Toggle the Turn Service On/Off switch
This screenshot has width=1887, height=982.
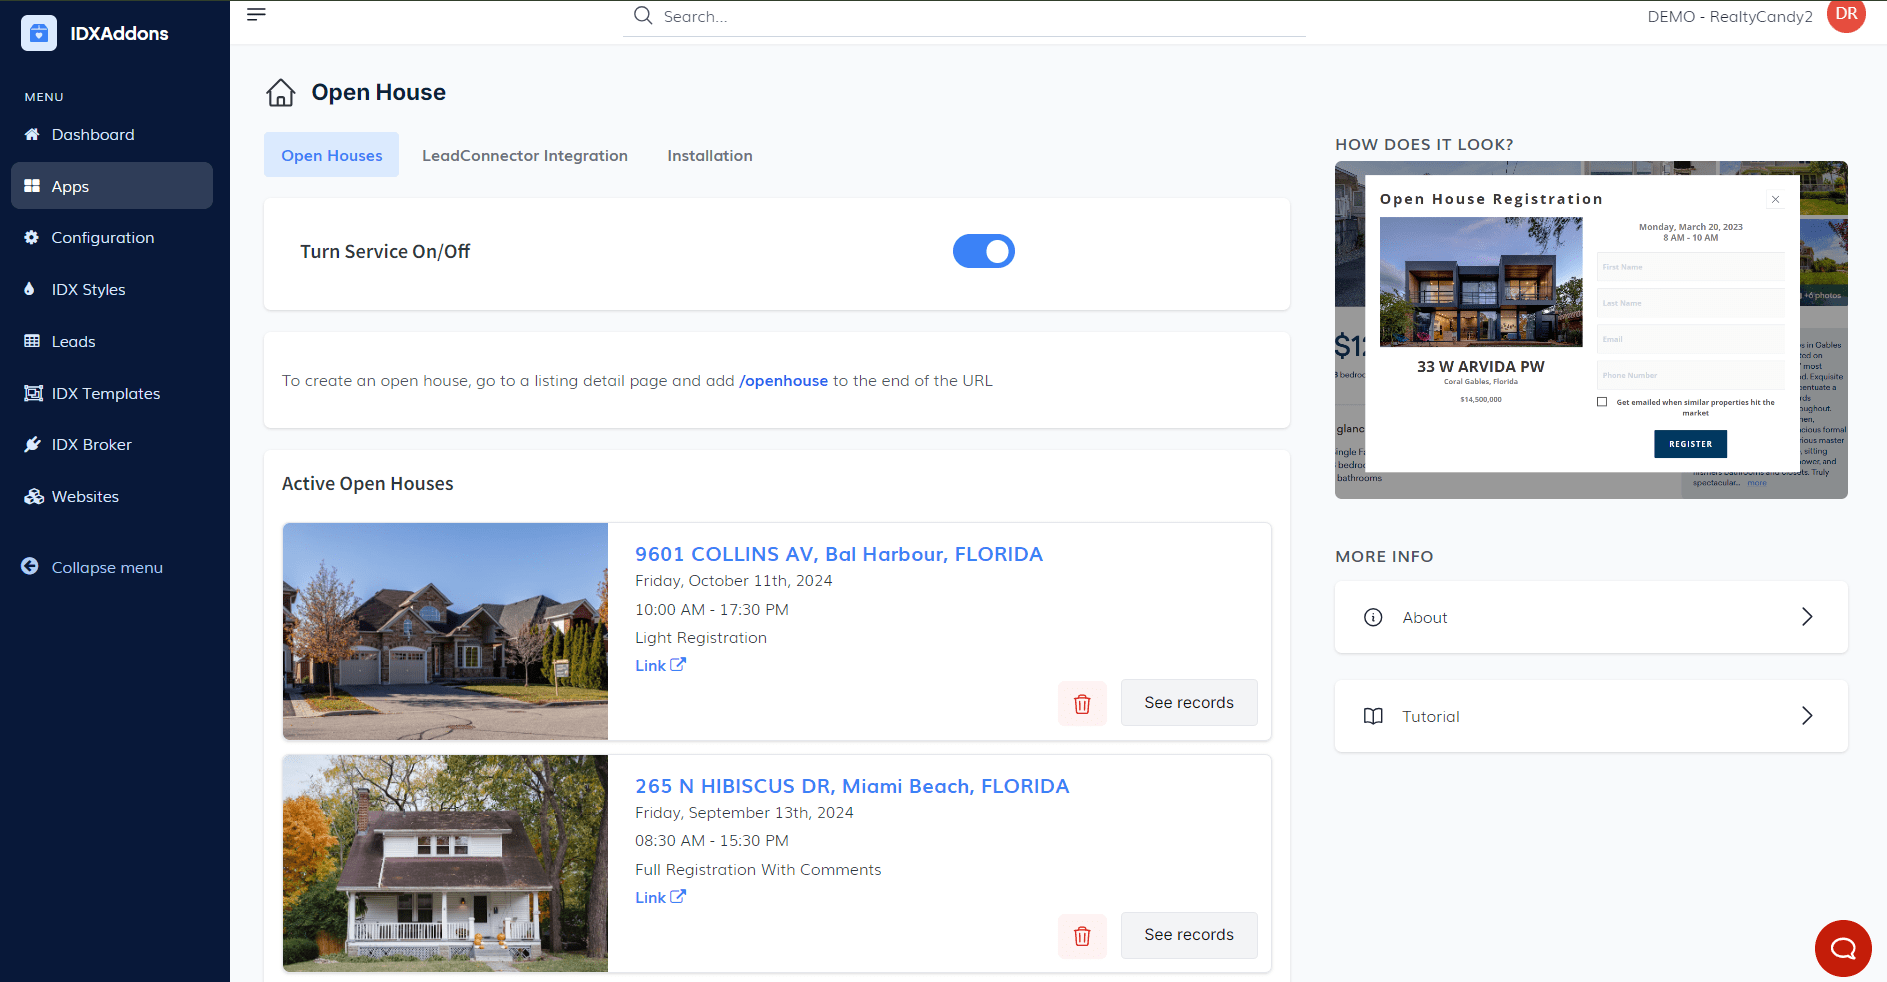pyautogui.click(x=983, y=252)
